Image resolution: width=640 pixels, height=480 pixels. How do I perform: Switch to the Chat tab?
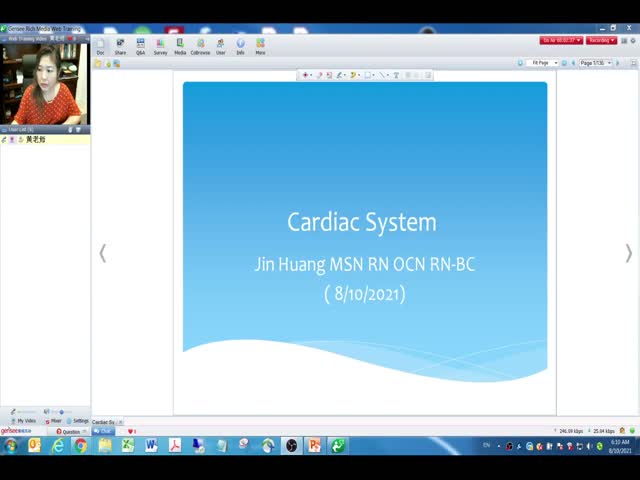pyautogui.click(x=103, y=431)
